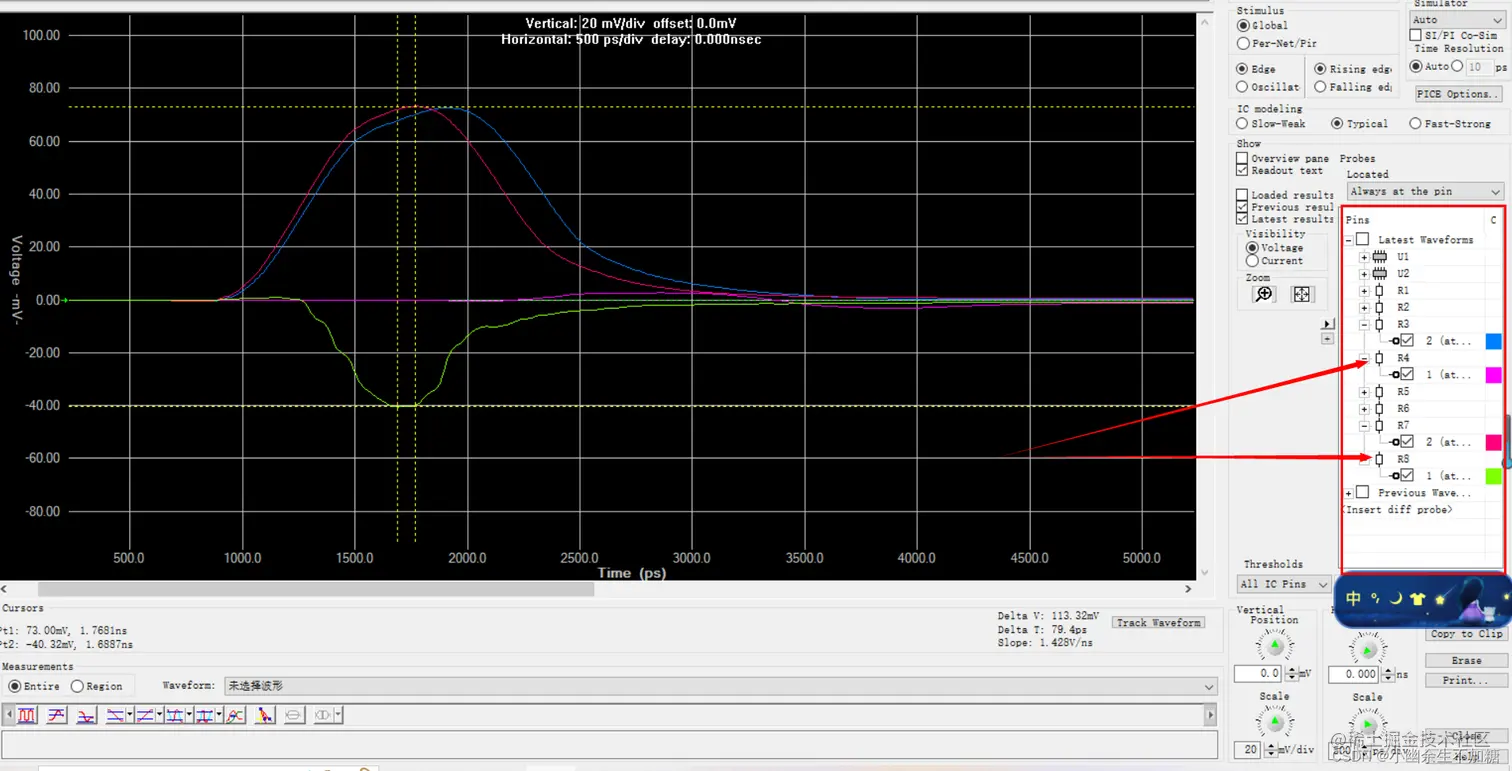Viewport: 1512px width, 771px height.
Task: Click the Copy to Clip button
Action: (1466, 634)
